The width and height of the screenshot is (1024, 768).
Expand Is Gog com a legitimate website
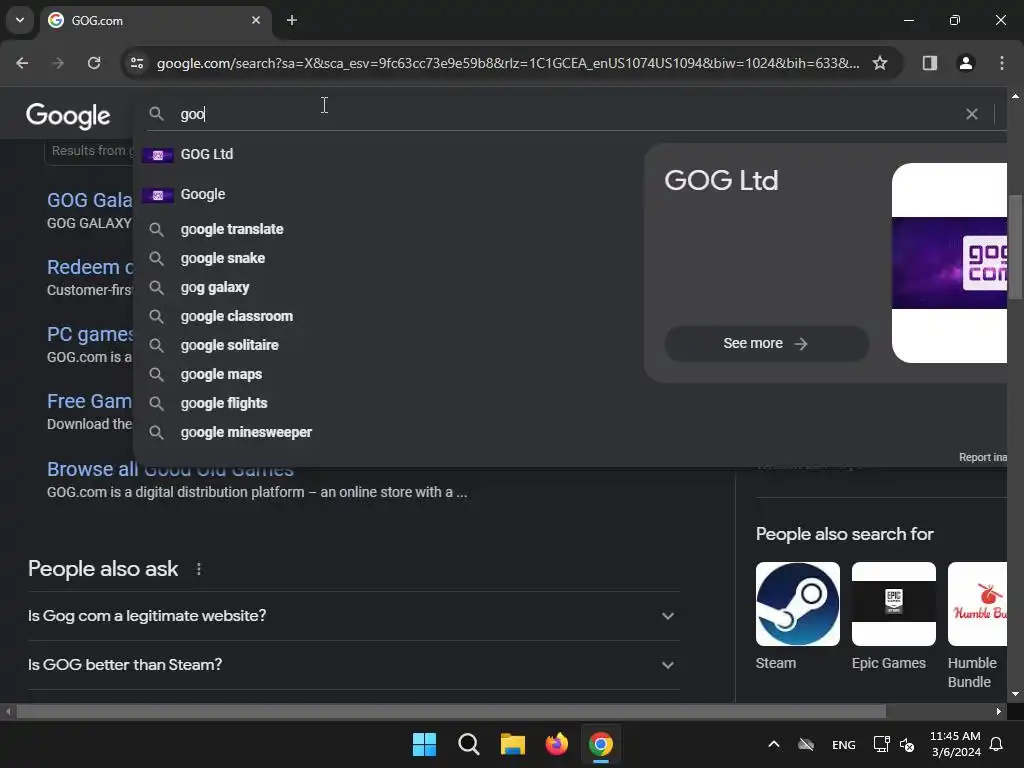pyautogui.click(x=353, y=616)
